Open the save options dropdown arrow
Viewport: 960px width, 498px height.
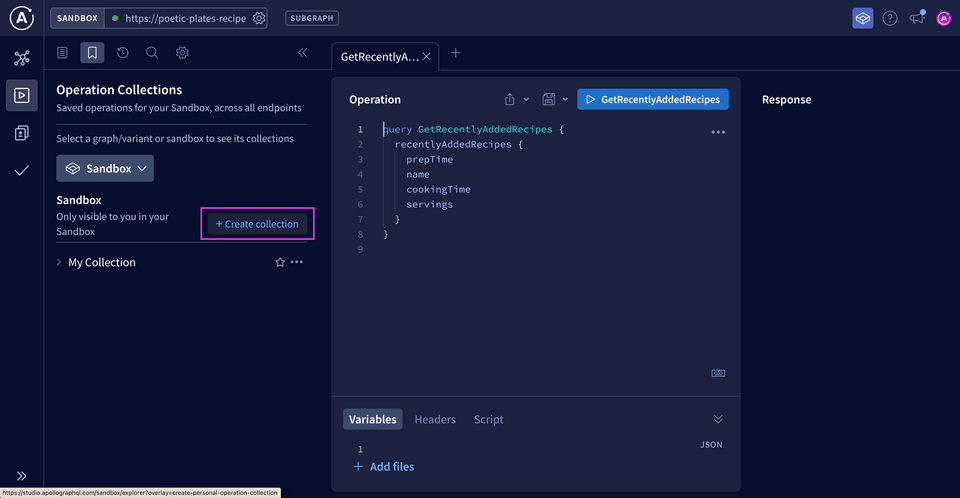tap(565, 99)
